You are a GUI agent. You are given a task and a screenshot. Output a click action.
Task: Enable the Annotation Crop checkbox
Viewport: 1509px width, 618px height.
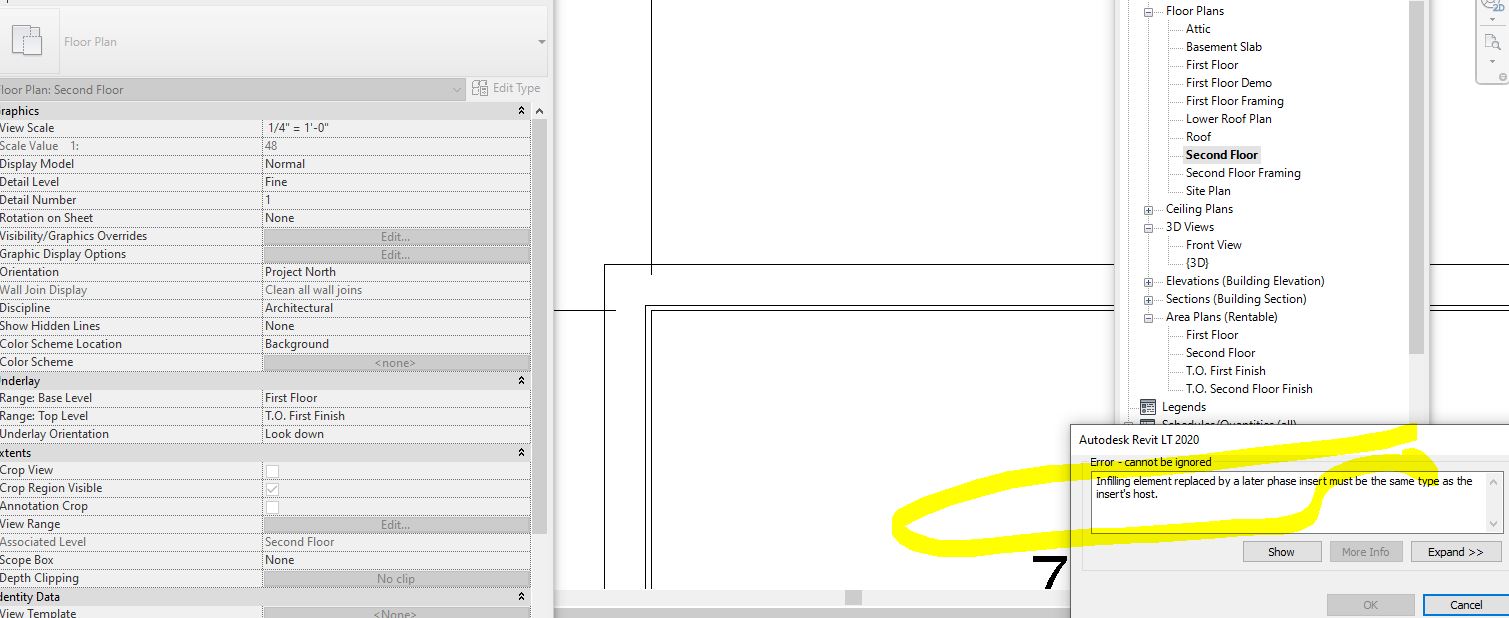point(272,507)
